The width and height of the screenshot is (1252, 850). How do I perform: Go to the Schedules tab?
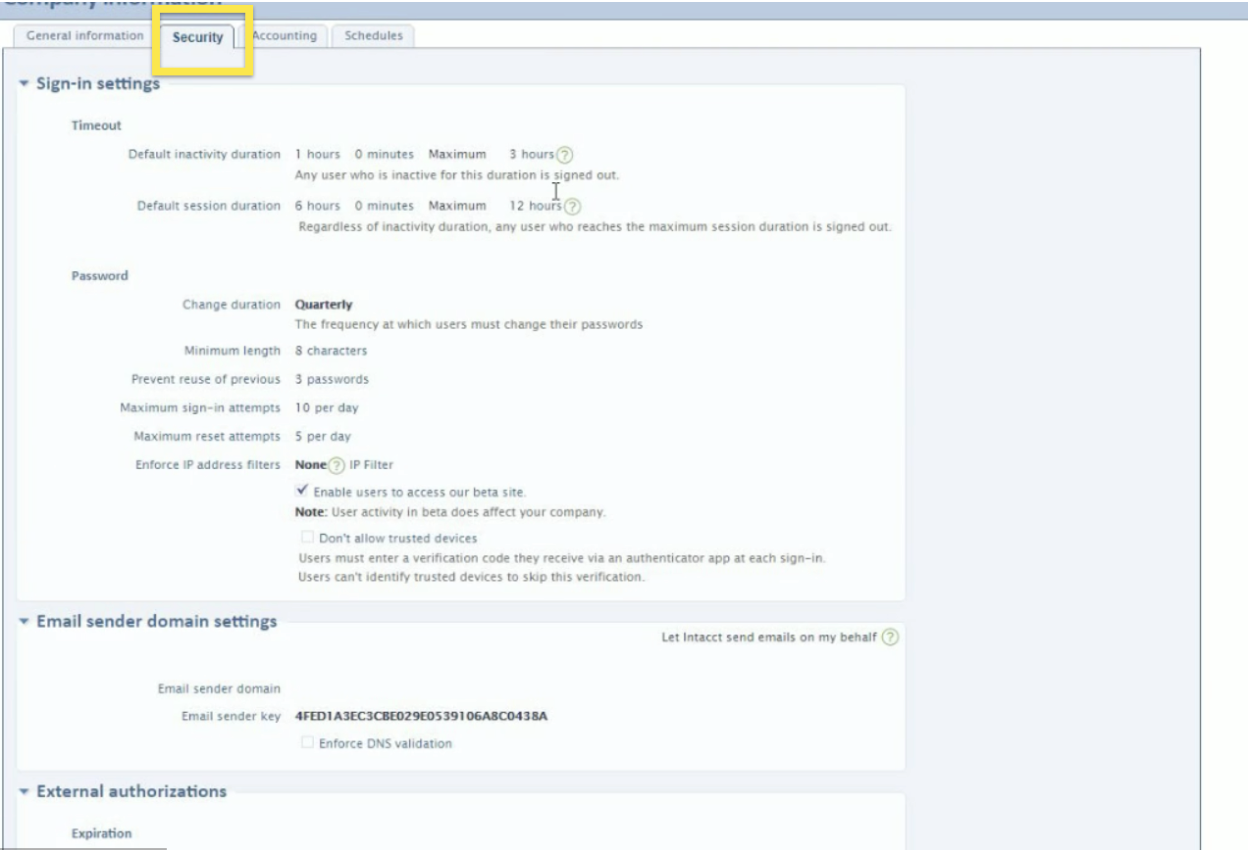pos(373,36)
